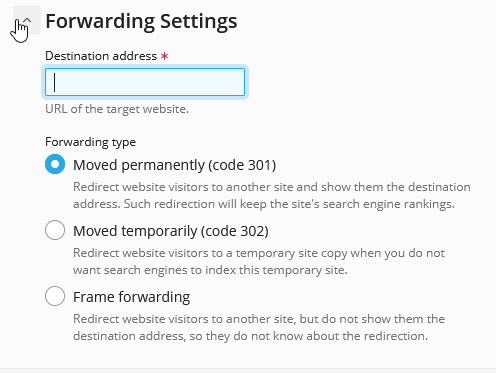The height and width of the screenshot is (373, 496).
Task: Select the Frame forwarding radio button
Action: click(x=55, y=296)
